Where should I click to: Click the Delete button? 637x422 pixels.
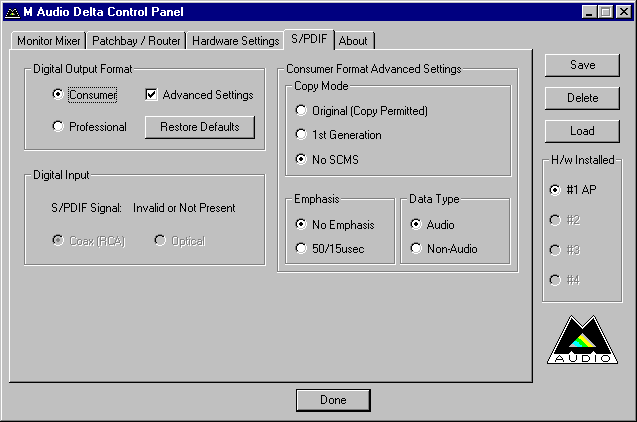pyautogui.click(x=582, y=98)
